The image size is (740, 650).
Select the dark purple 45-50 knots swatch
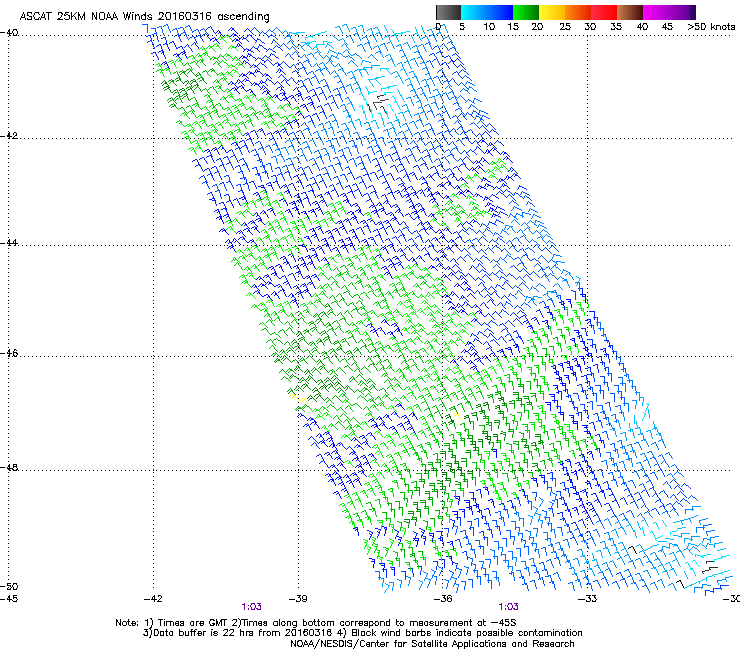(682, 12)
